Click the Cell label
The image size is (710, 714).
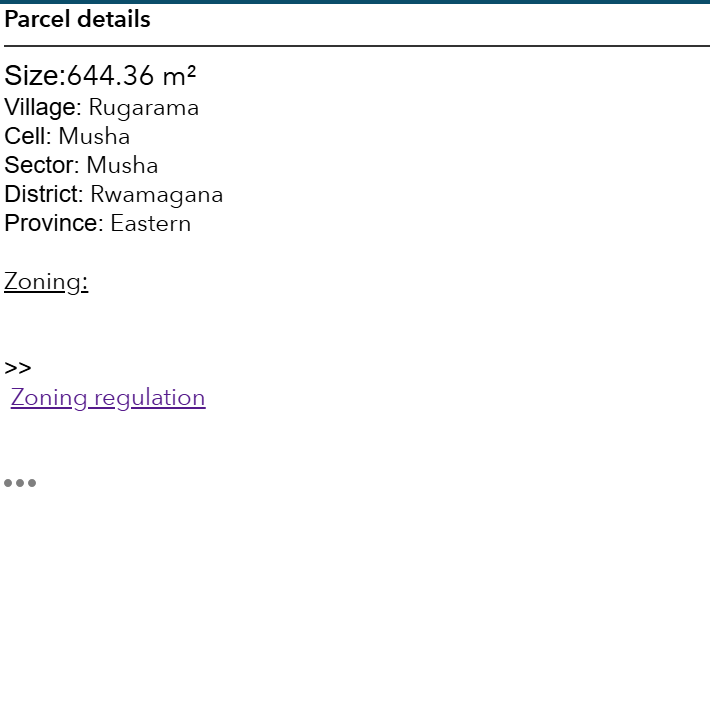tap(25, 137)
